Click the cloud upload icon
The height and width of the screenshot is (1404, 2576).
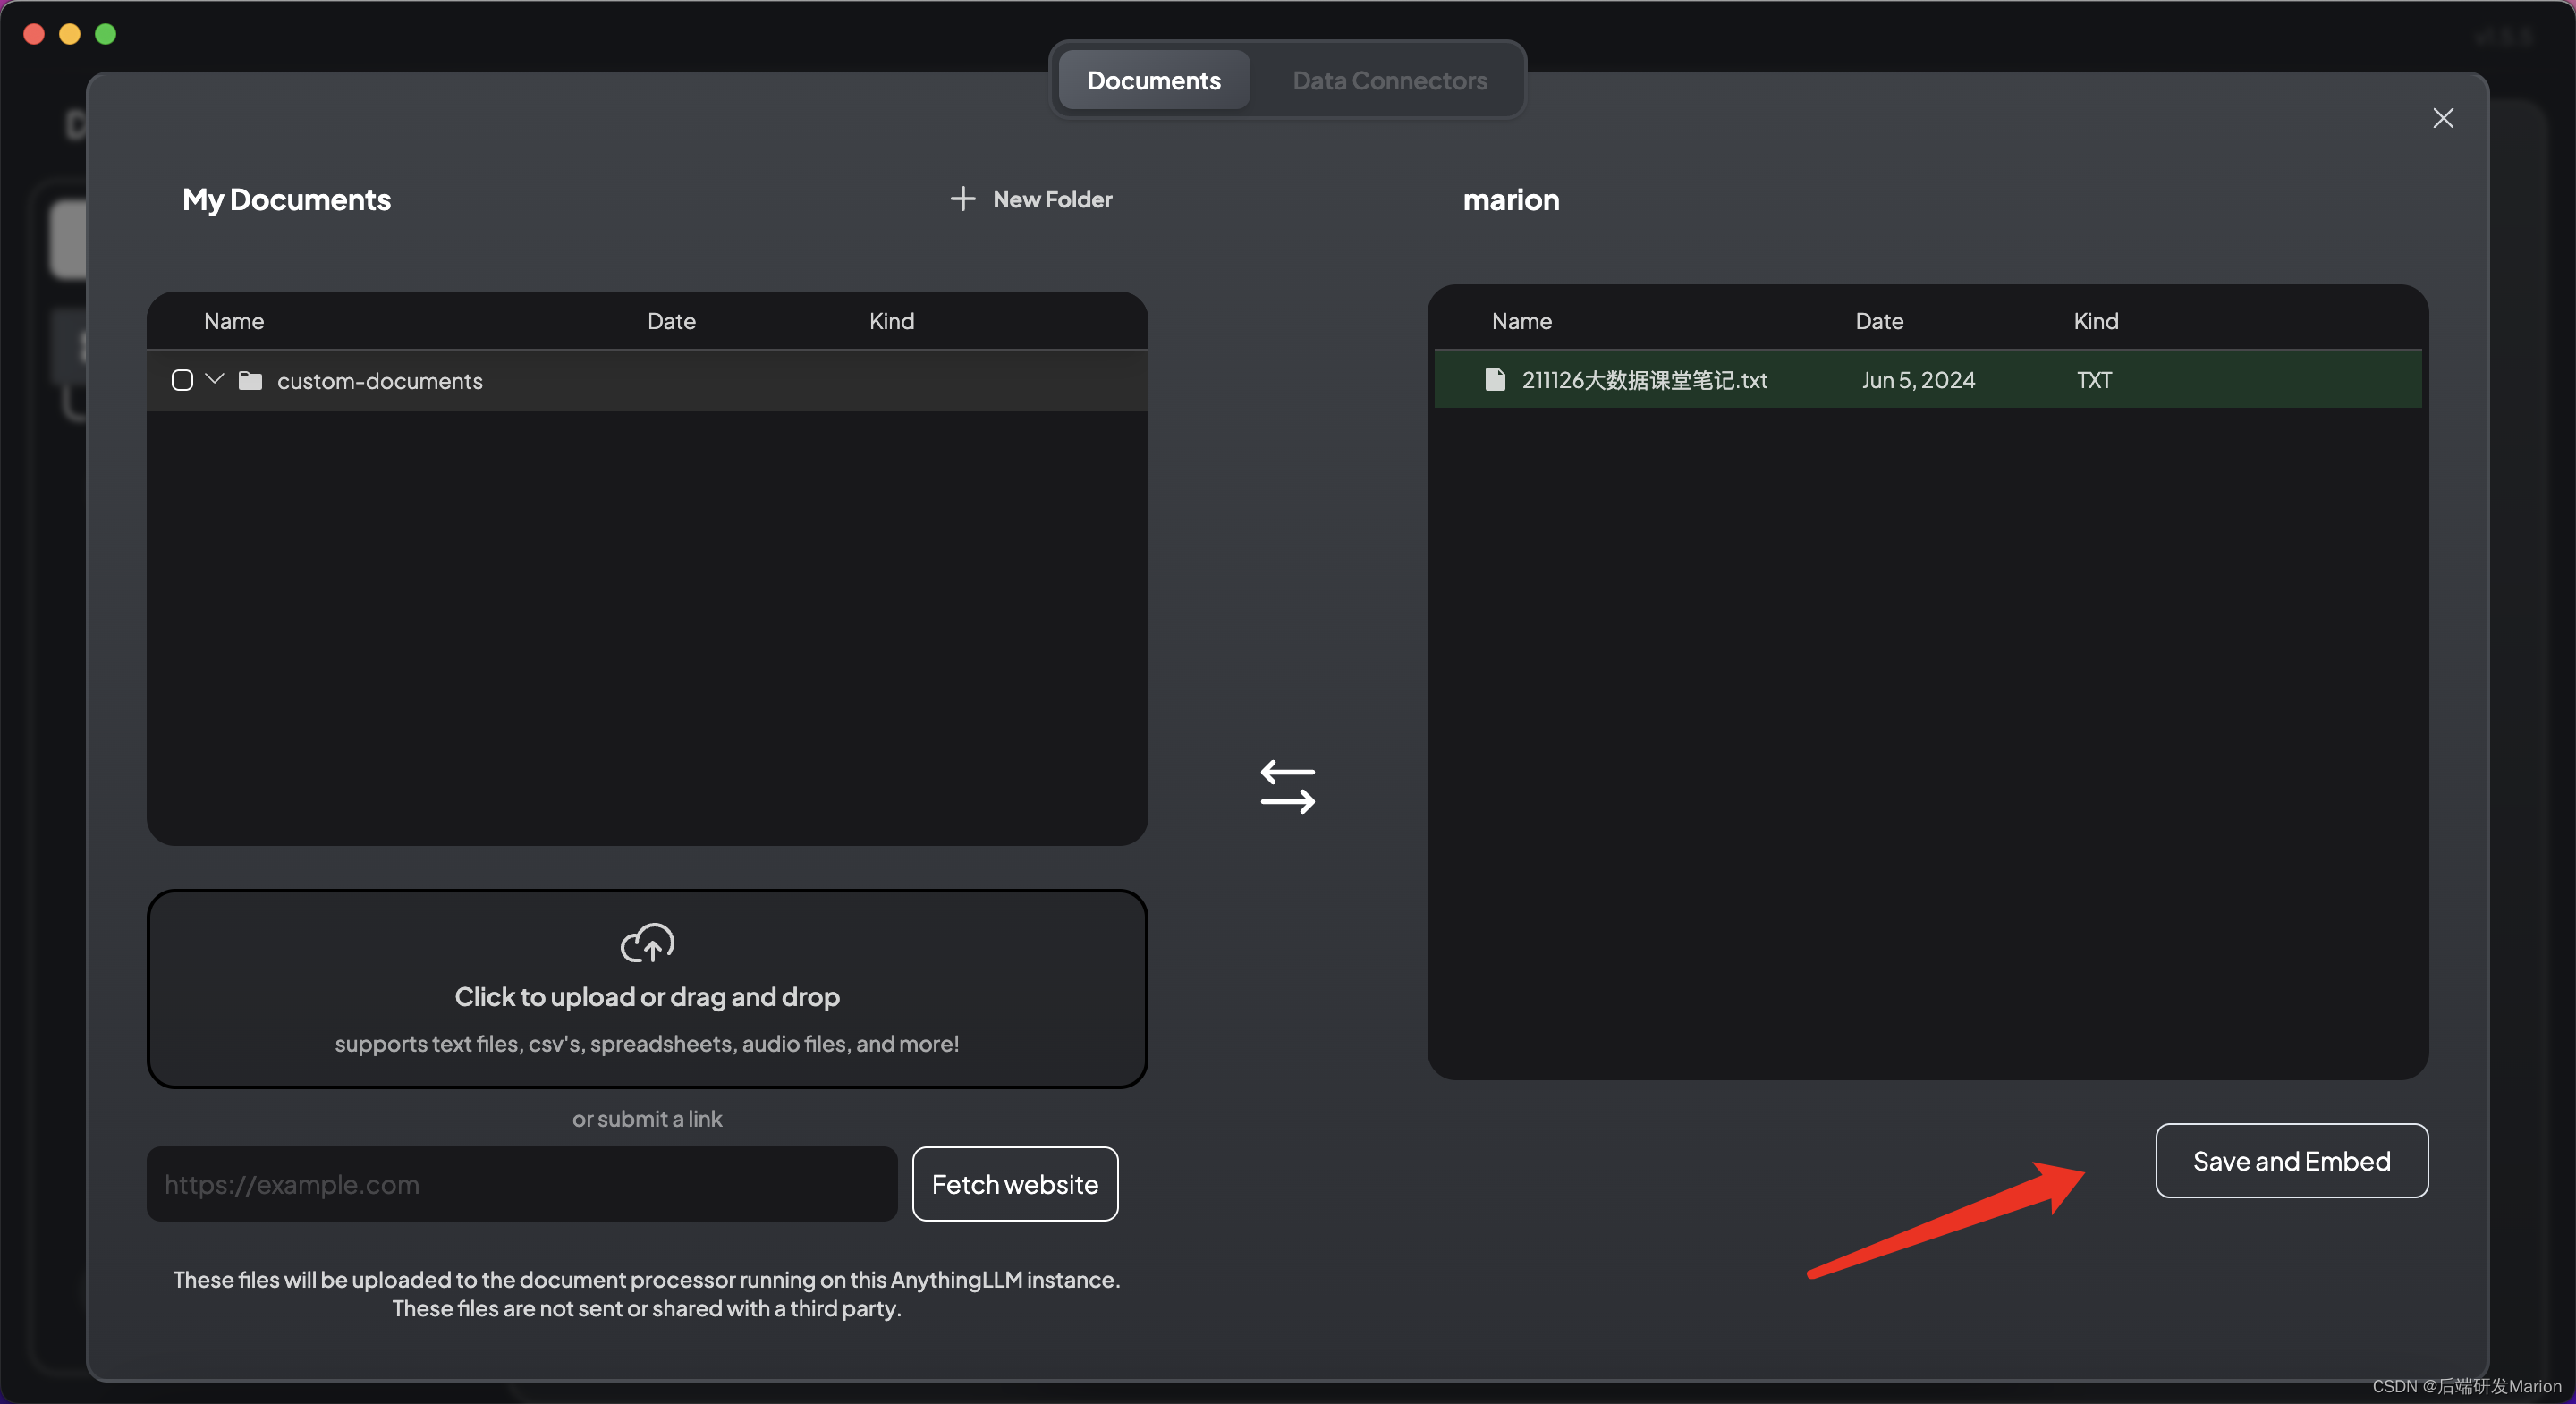pos(647,942)
